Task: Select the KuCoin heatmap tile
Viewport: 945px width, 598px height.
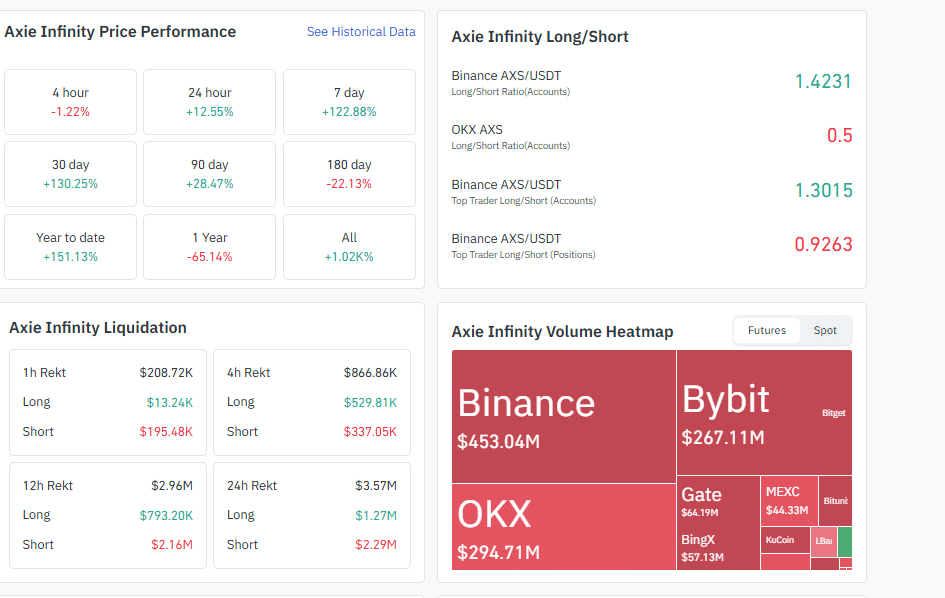Action: [784, 540]
